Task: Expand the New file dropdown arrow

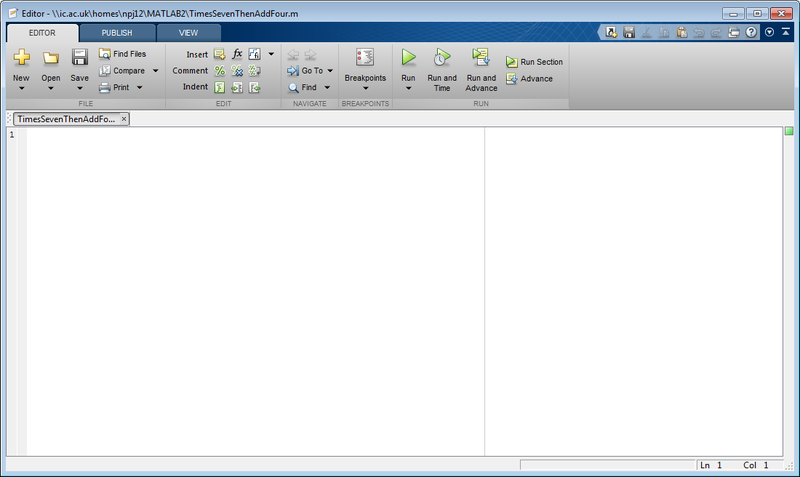Action: (x=21, y=89)
